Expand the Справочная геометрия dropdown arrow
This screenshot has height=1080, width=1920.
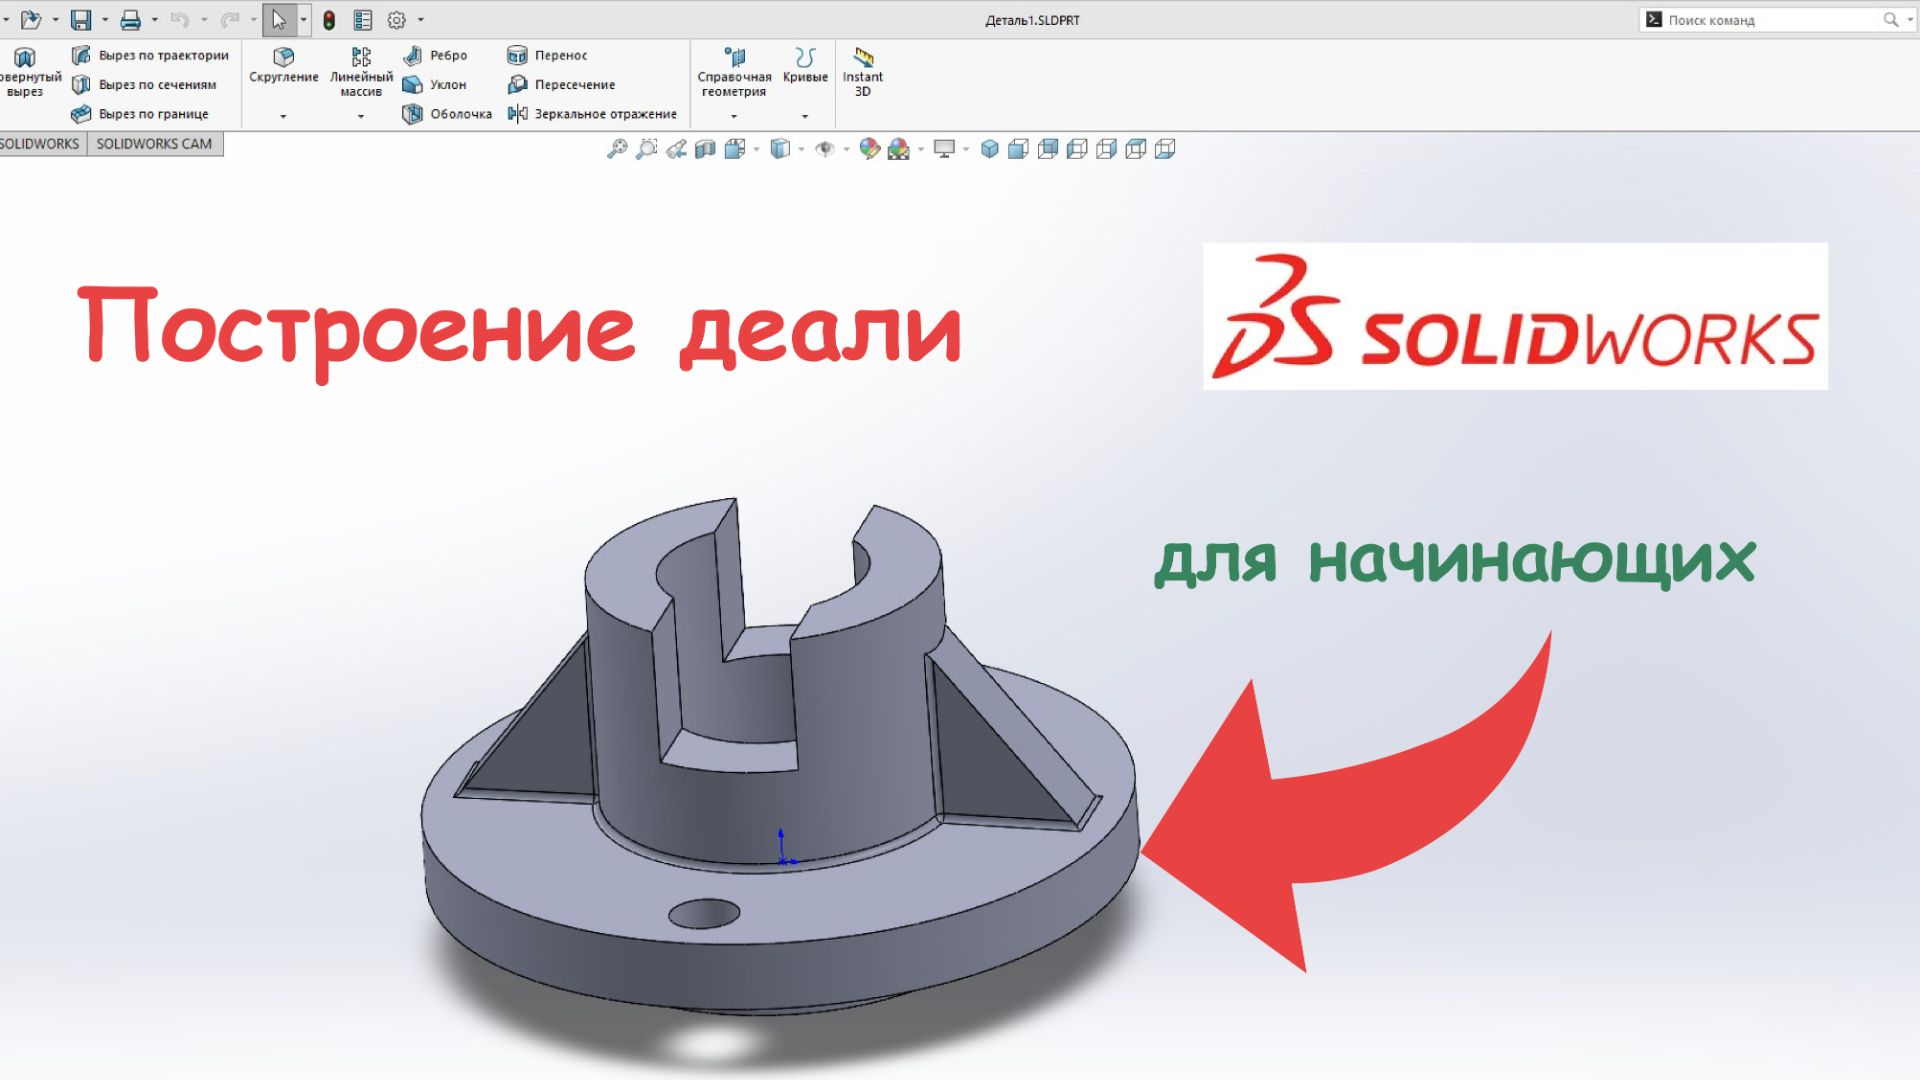734,116
